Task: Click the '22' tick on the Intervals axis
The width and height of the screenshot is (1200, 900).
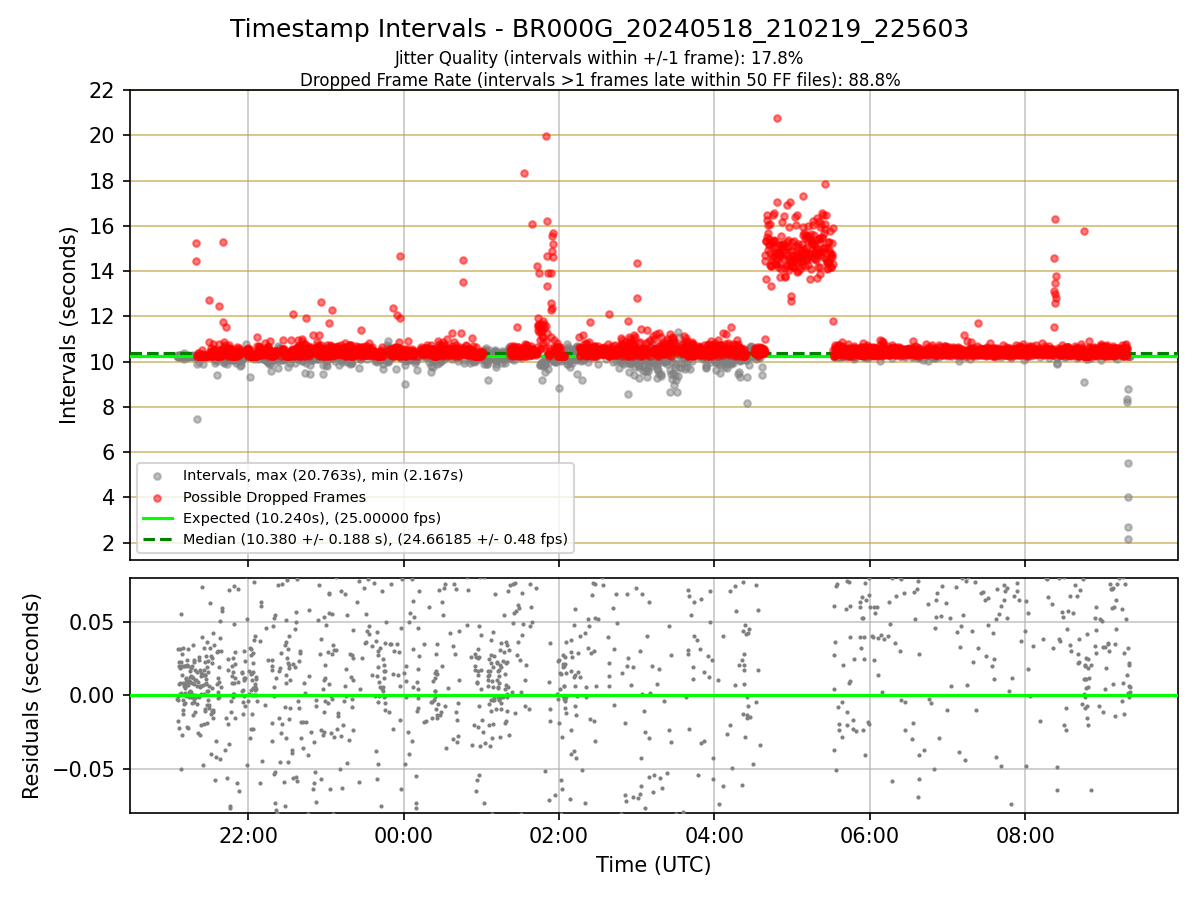Action: click(105, 90)
